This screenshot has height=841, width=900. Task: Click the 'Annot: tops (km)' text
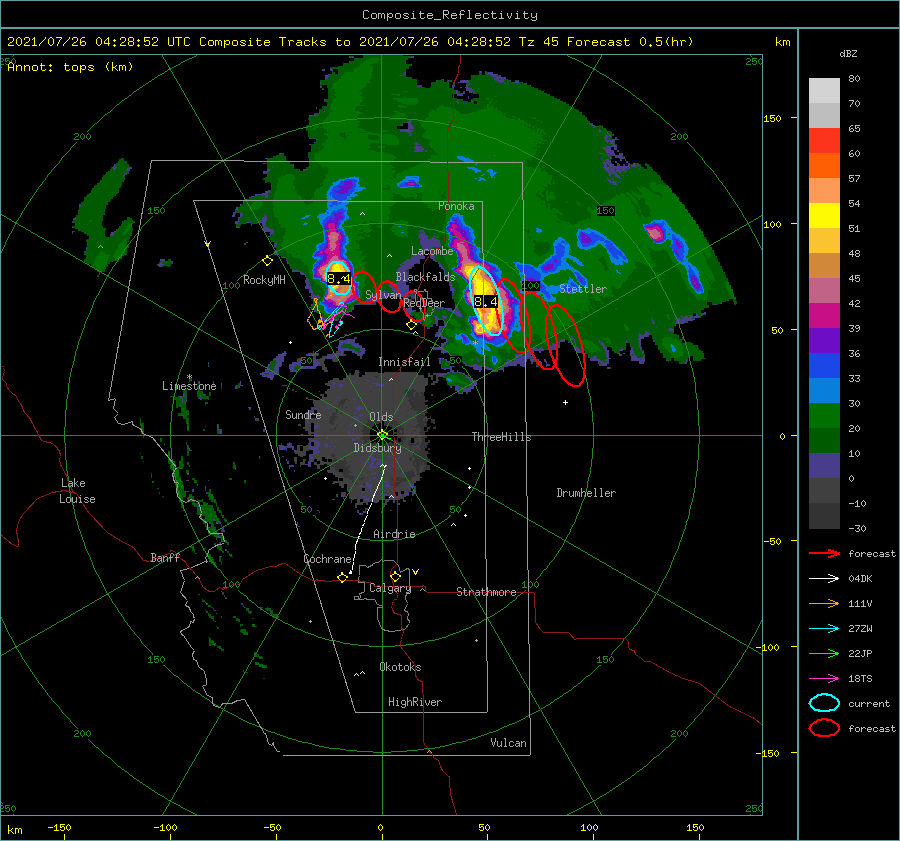point(70,67)
